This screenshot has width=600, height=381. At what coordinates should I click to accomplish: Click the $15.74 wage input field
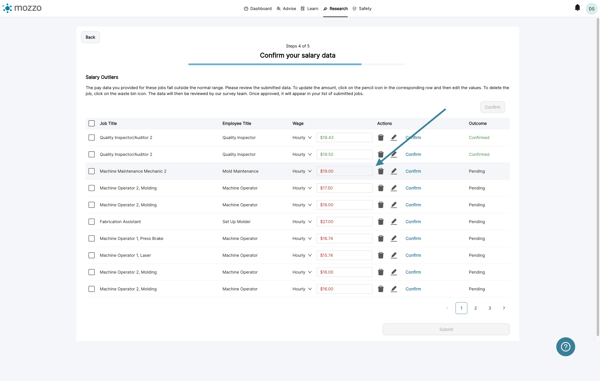[344, 255]
